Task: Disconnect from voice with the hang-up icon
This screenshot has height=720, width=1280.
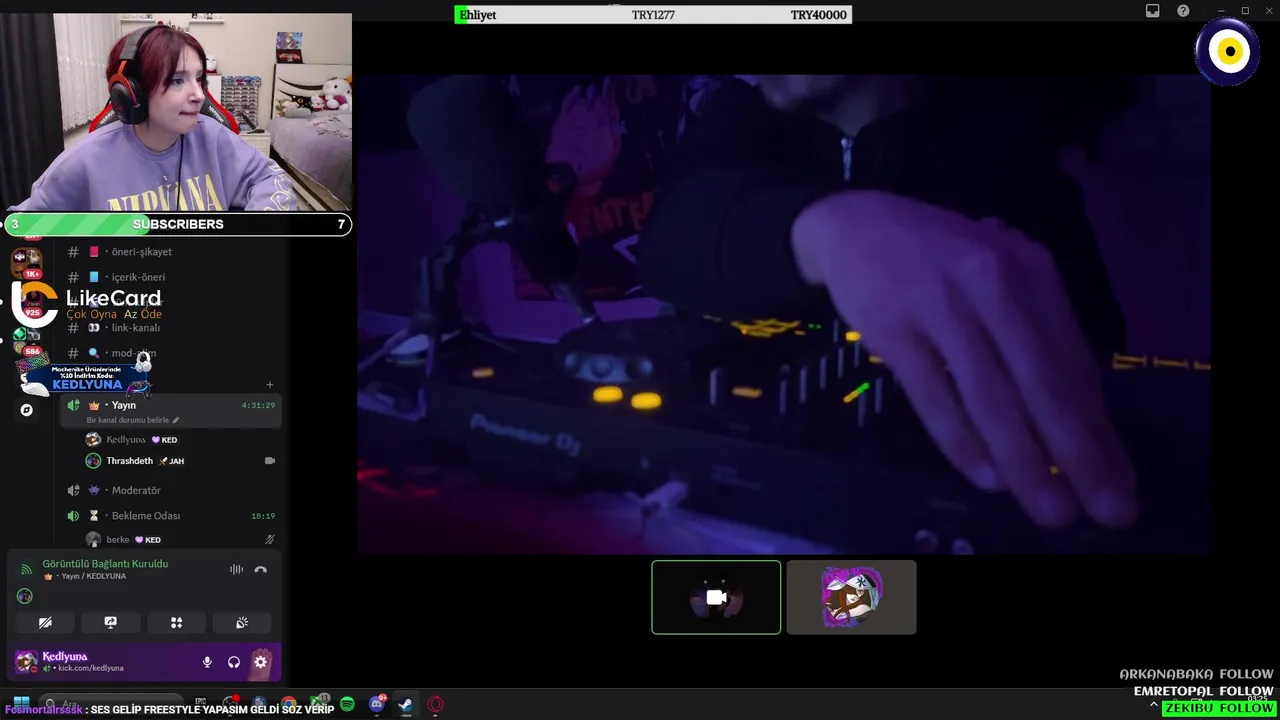Action: point(261,570)
